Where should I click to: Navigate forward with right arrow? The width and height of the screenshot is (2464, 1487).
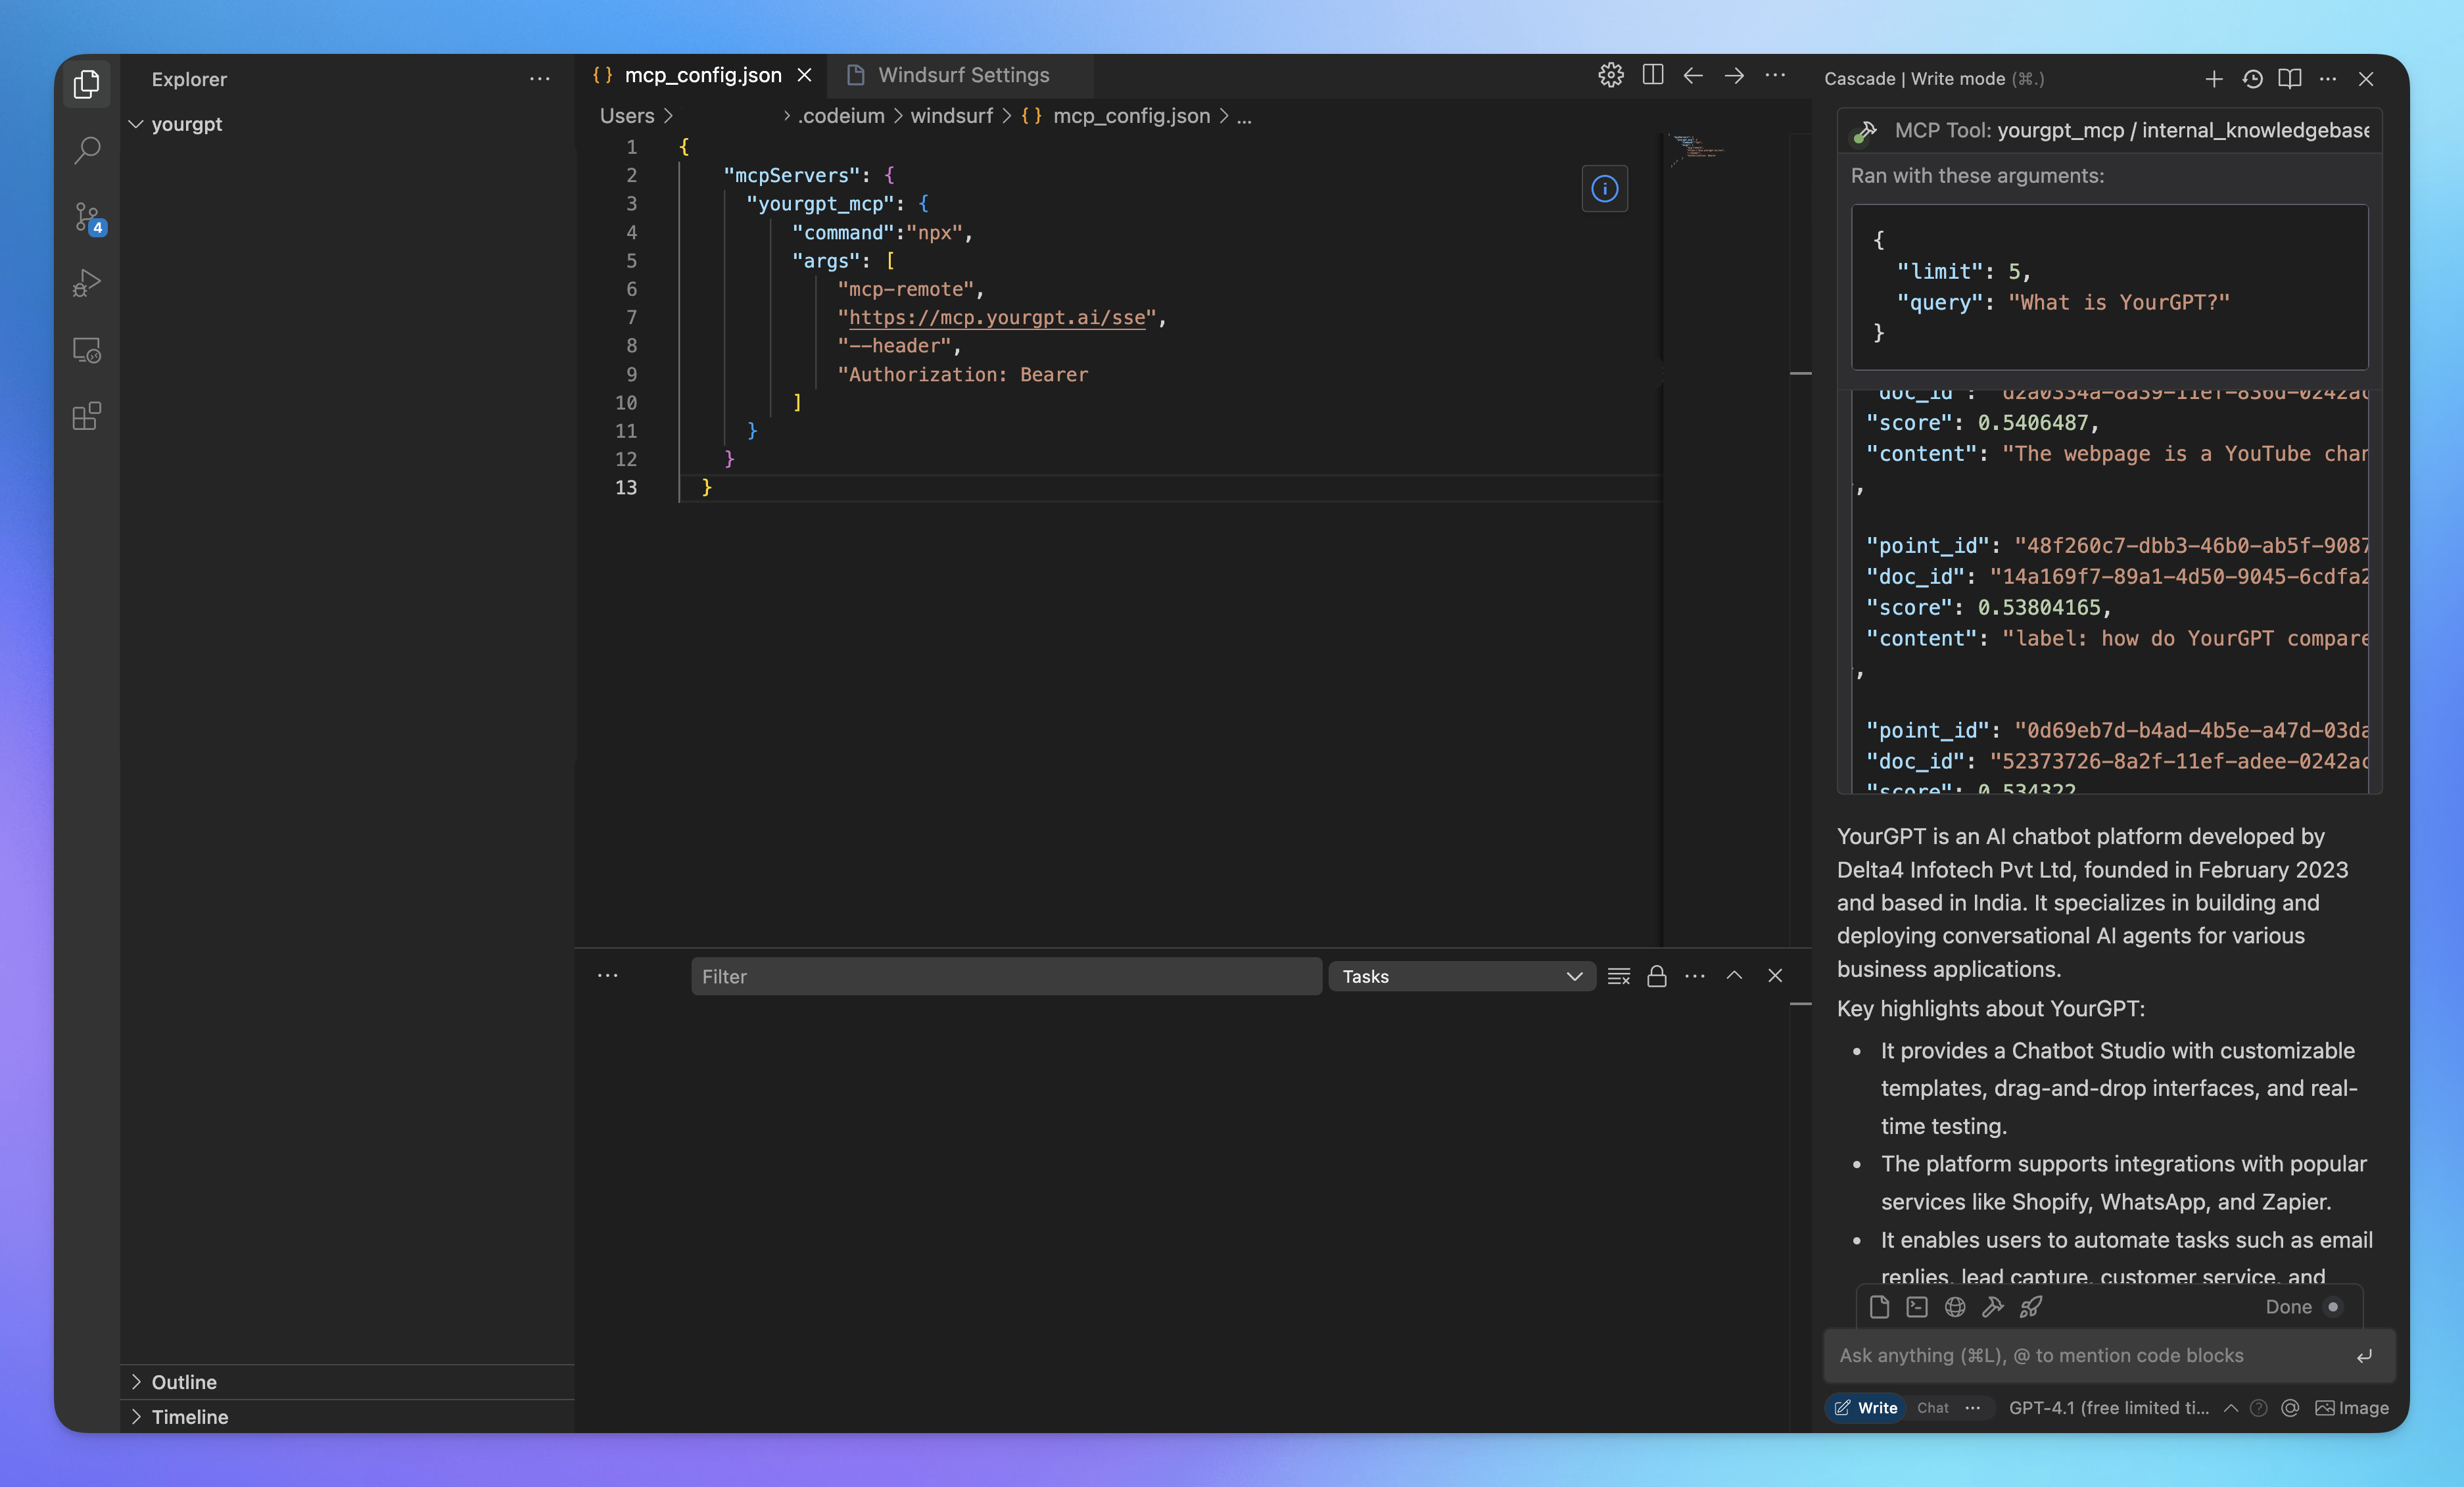1734,75
